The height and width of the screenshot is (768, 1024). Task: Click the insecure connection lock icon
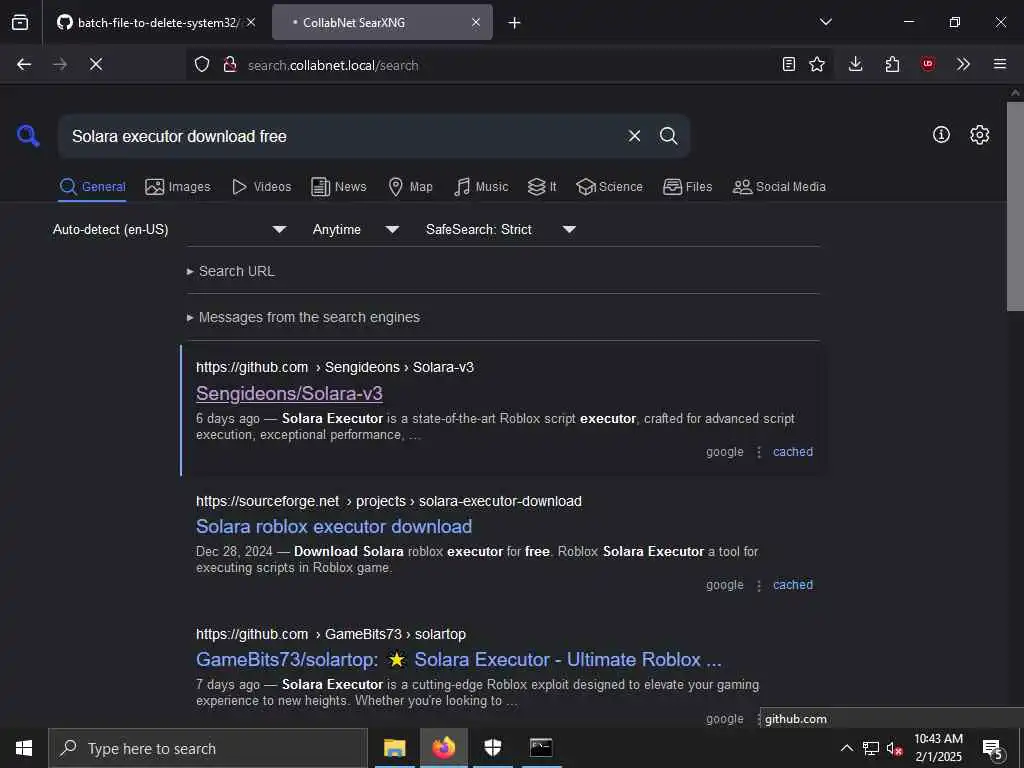229,64
